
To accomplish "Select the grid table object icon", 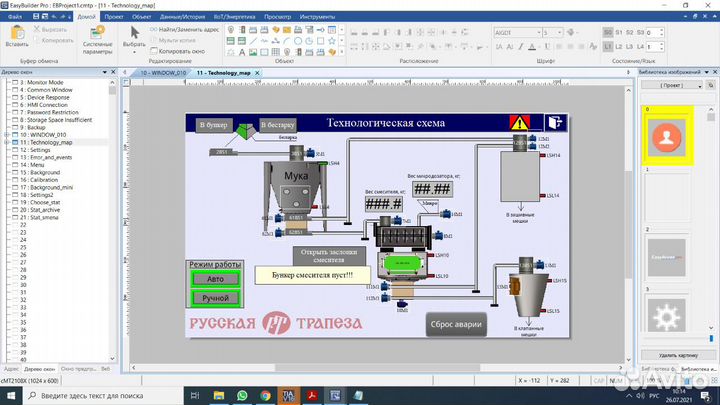I will pyautogui.click(x=276, y=52).
